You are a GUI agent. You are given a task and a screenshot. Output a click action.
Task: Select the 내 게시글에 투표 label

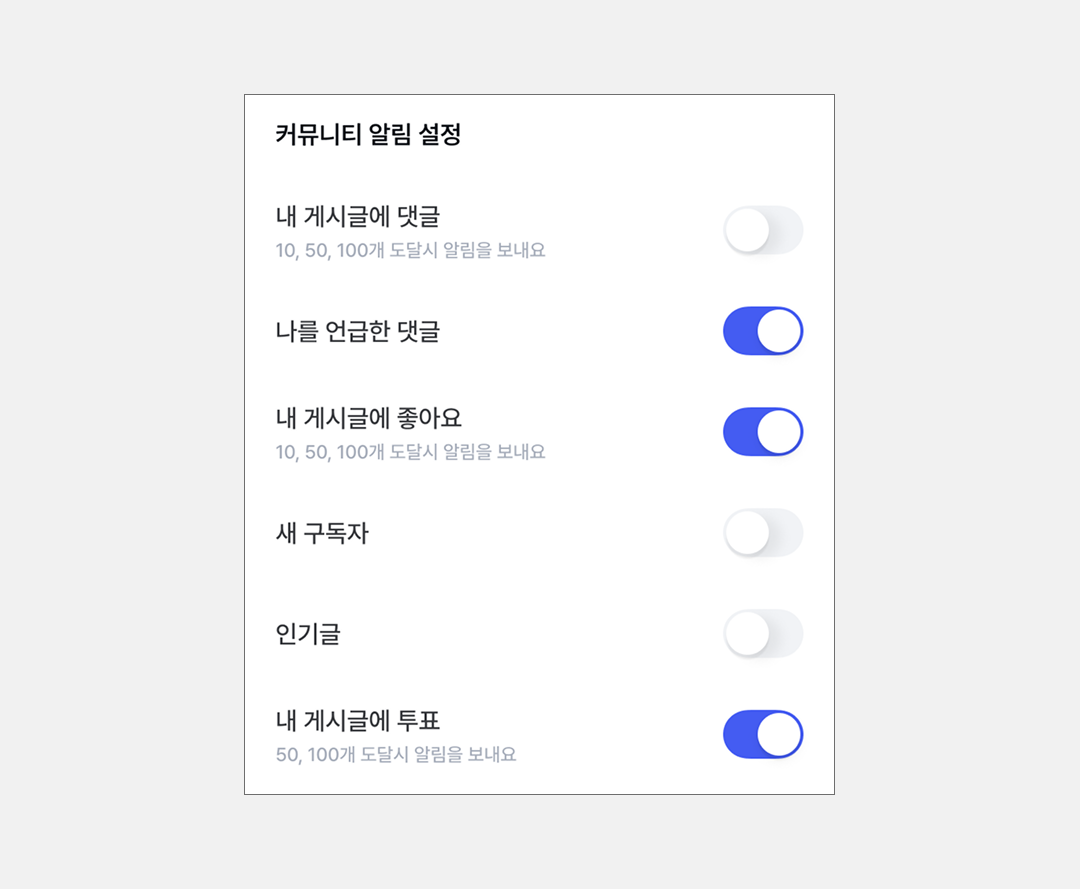coord(357,720)
